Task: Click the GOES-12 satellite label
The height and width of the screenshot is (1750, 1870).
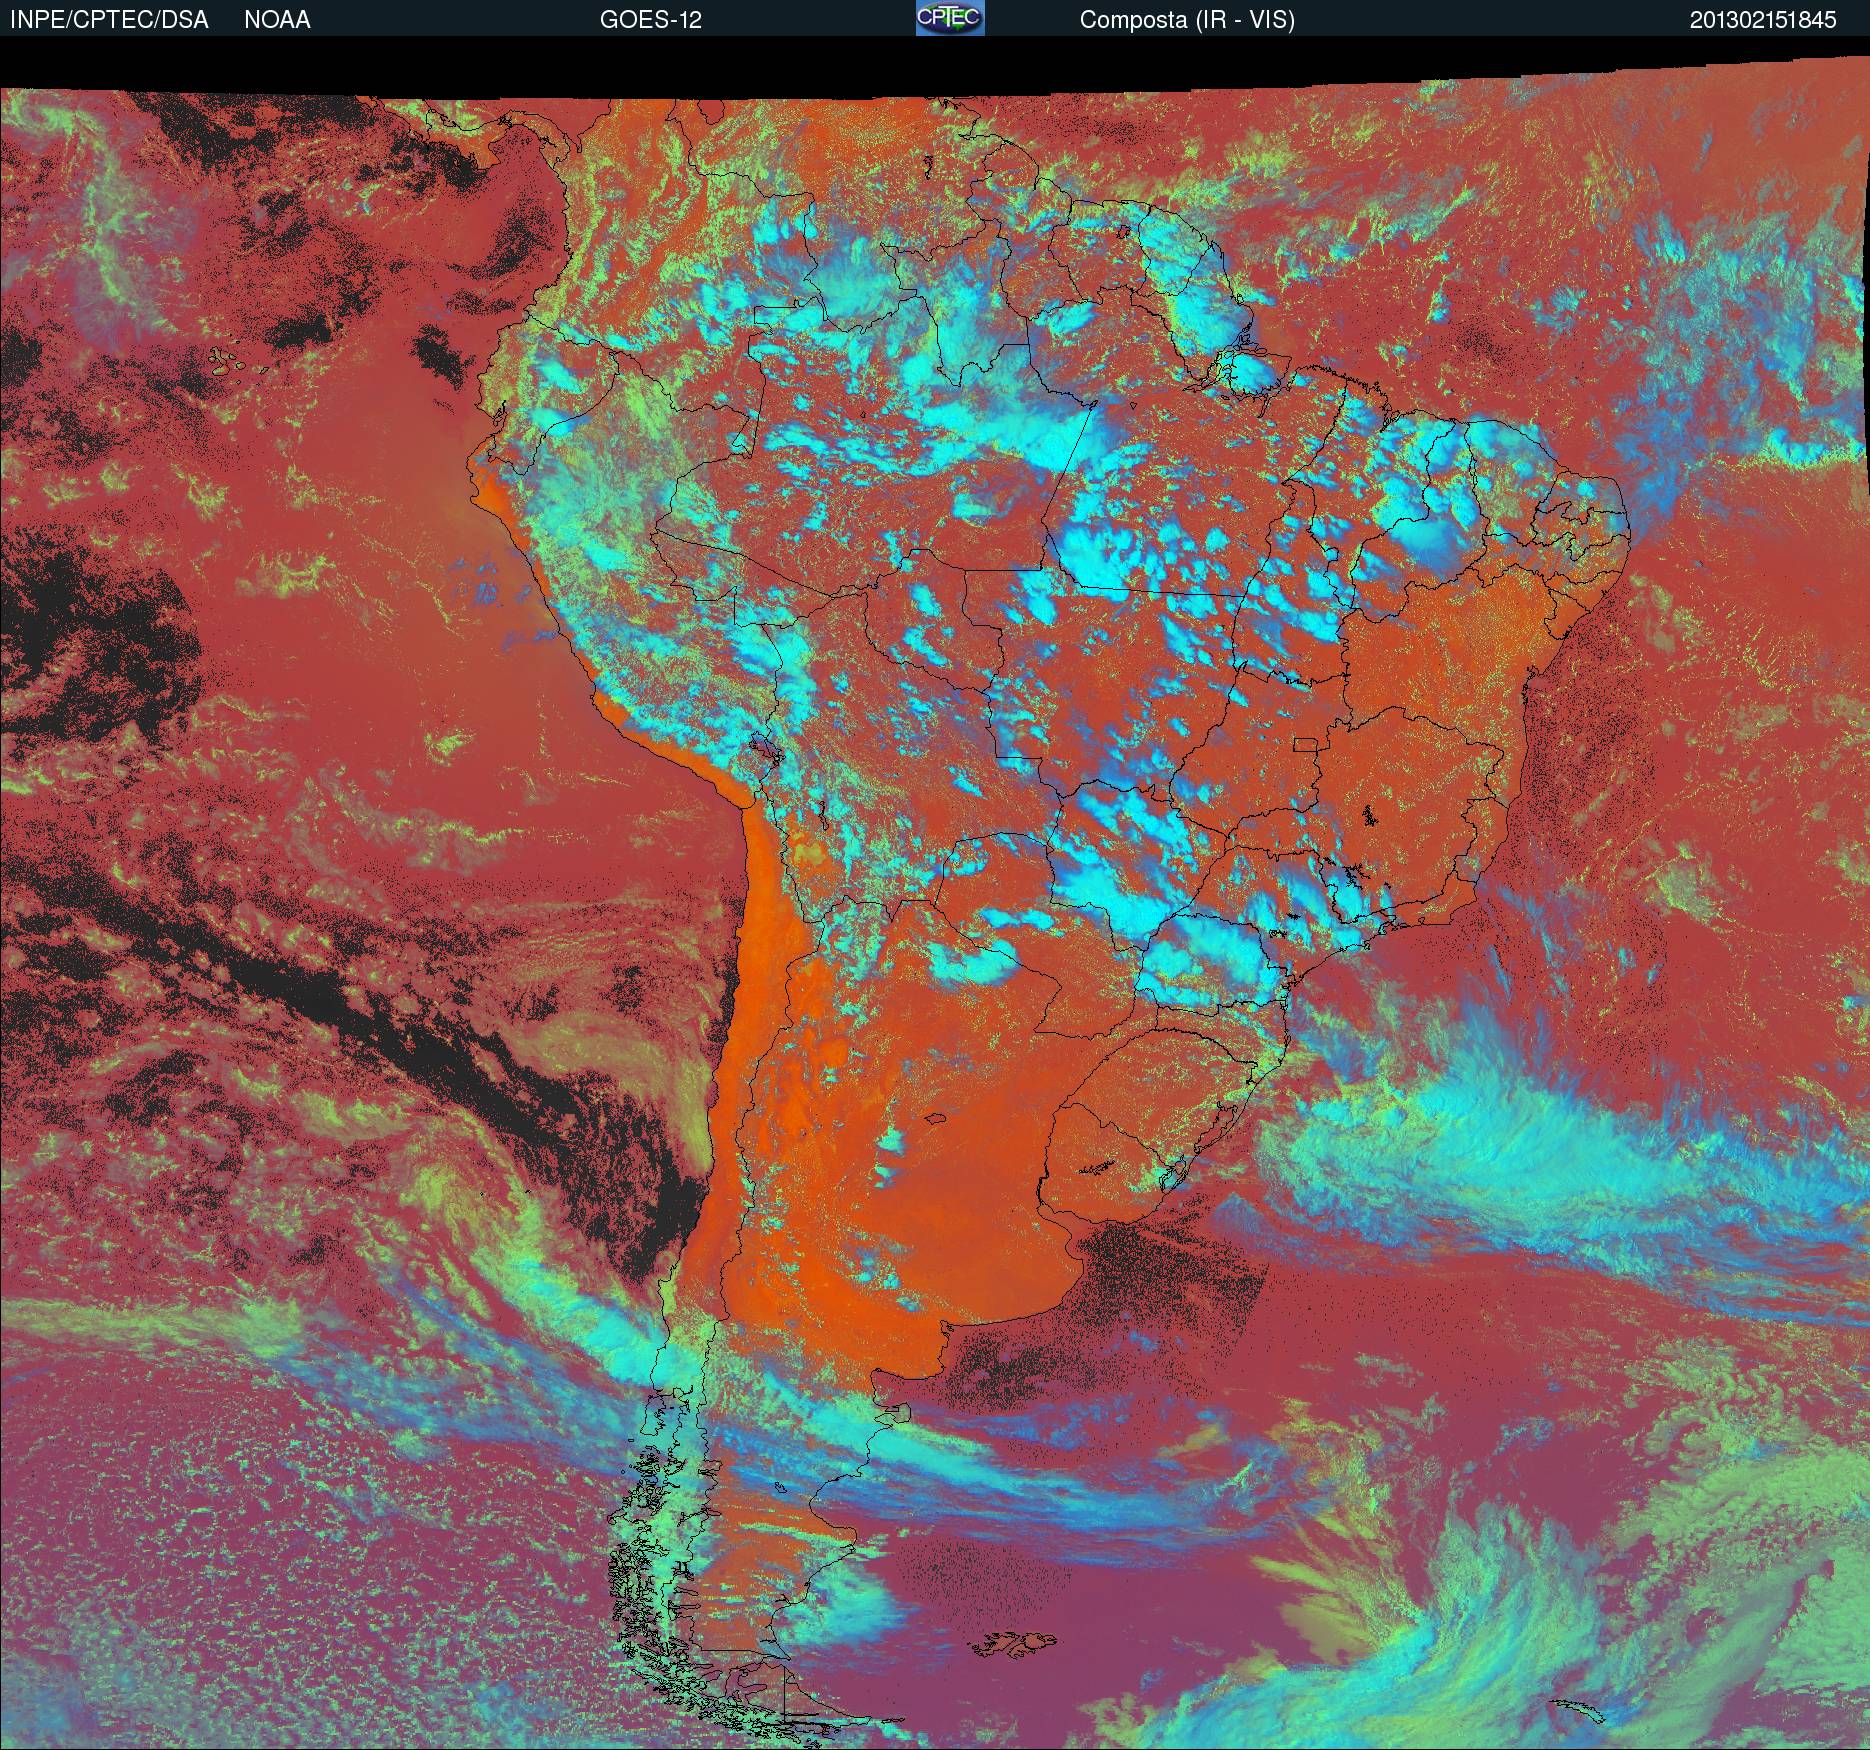Action: pos(650,20)
